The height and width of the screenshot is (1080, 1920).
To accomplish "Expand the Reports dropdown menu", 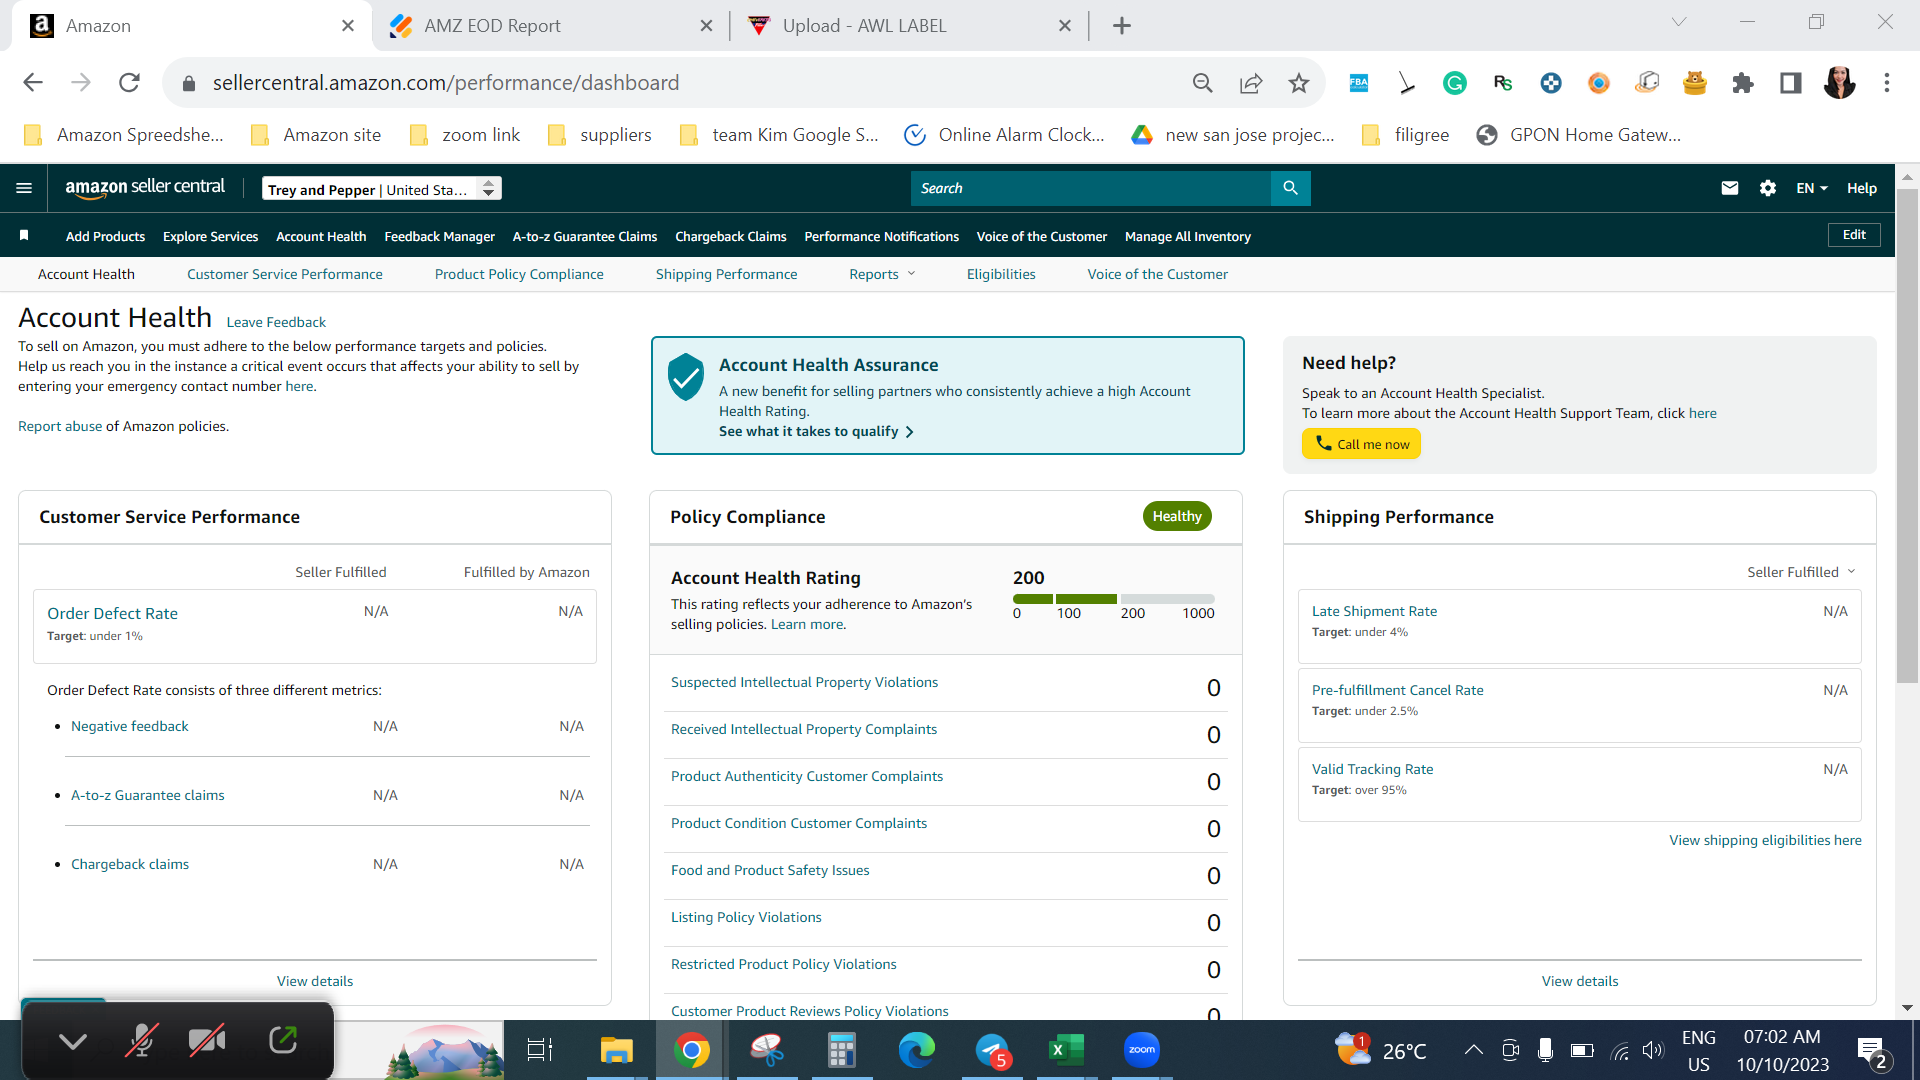I will 882,274.
